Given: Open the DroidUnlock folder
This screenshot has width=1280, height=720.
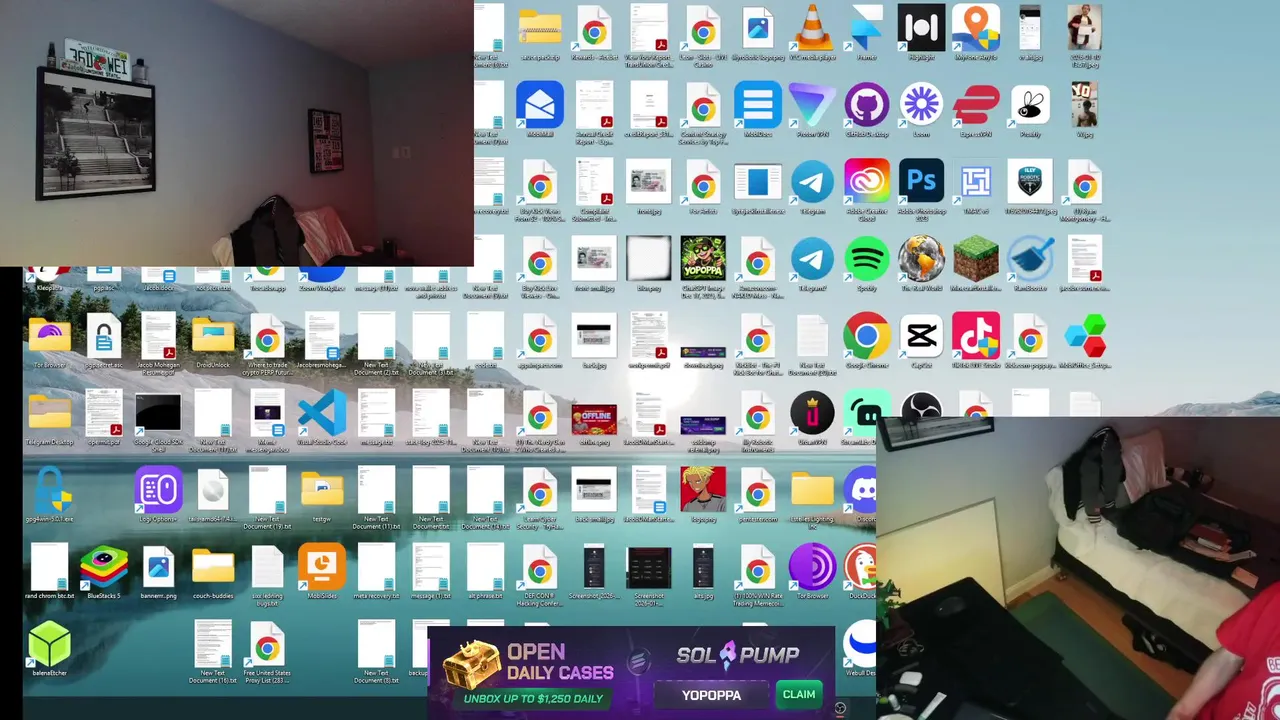Looking at the screenshot, I should (212, 337).
